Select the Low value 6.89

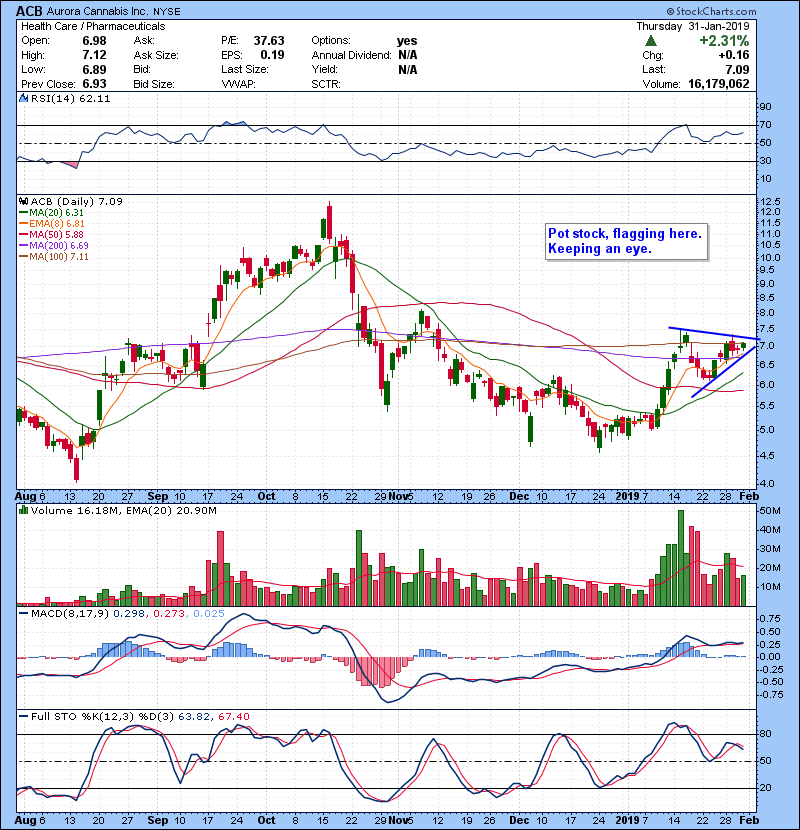click(94, 69)
